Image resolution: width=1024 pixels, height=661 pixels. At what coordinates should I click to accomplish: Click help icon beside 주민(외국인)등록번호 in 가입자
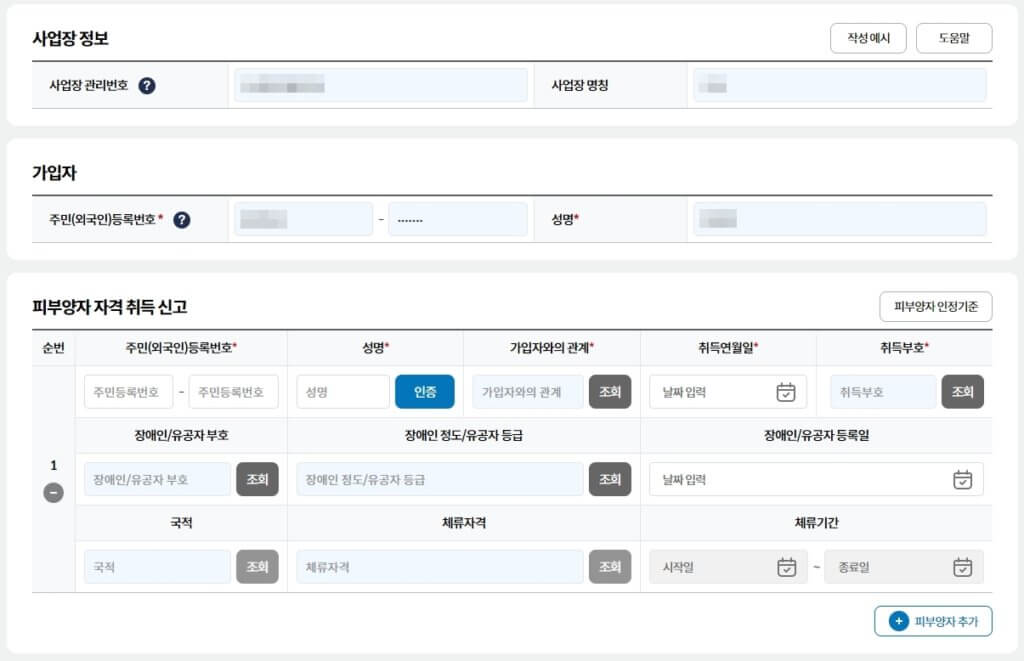182,220
